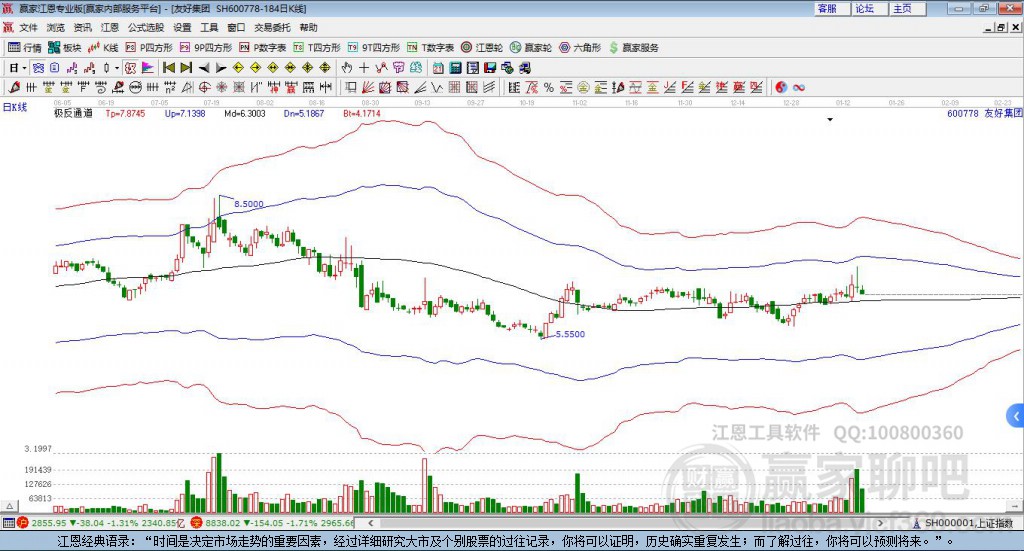Launch the 江恩轮 Gann wheel
1024x551 pixels.
pyautogui.click(x=482, y=48)
